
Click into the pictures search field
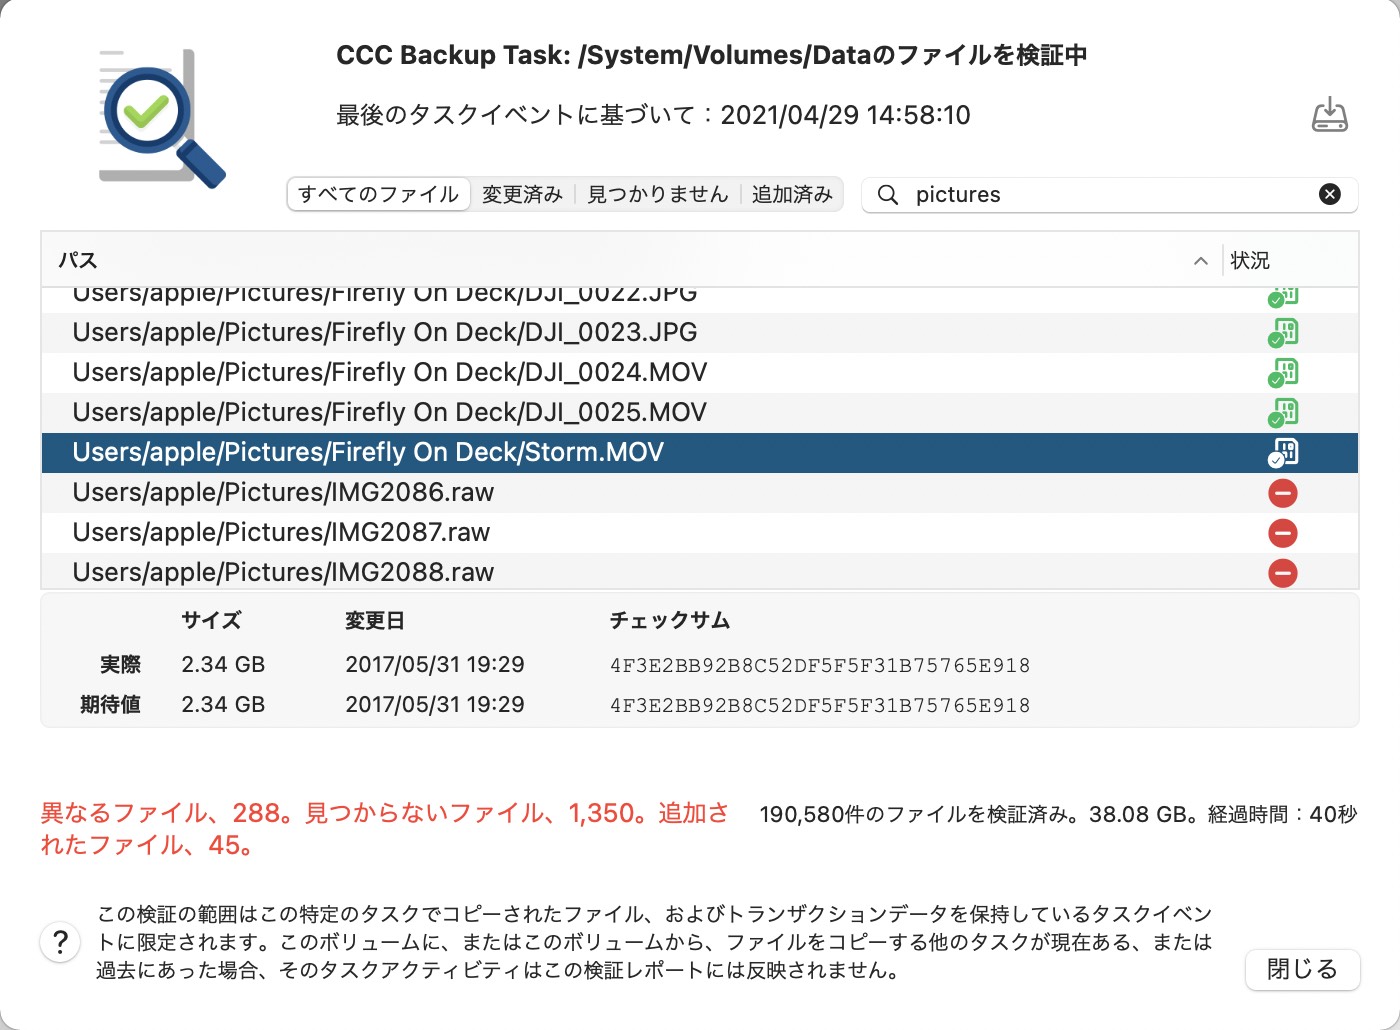[x=1108, y=194]
